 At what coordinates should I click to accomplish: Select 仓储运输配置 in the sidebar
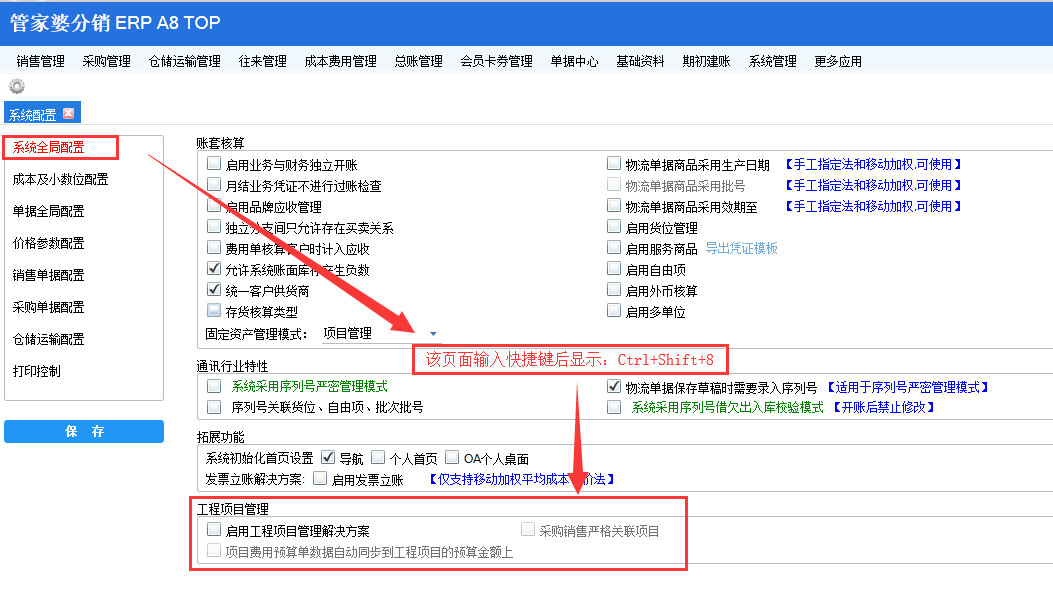click(x=48, y=339)
